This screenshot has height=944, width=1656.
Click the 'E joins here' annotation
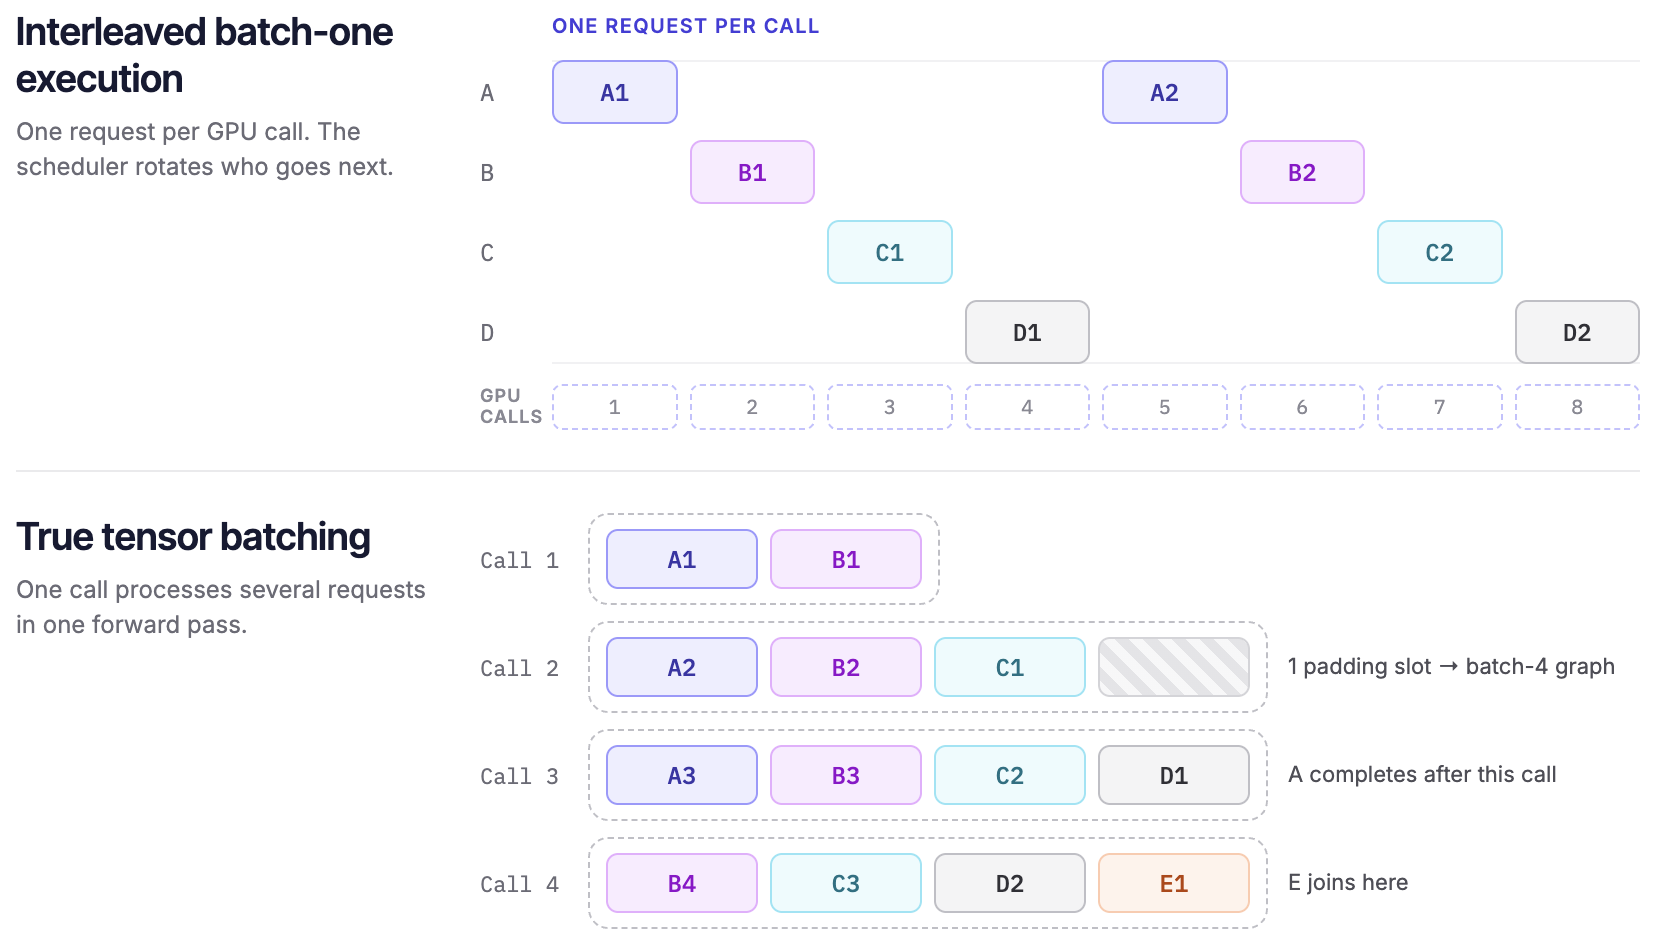click(x=1348, y=882)
